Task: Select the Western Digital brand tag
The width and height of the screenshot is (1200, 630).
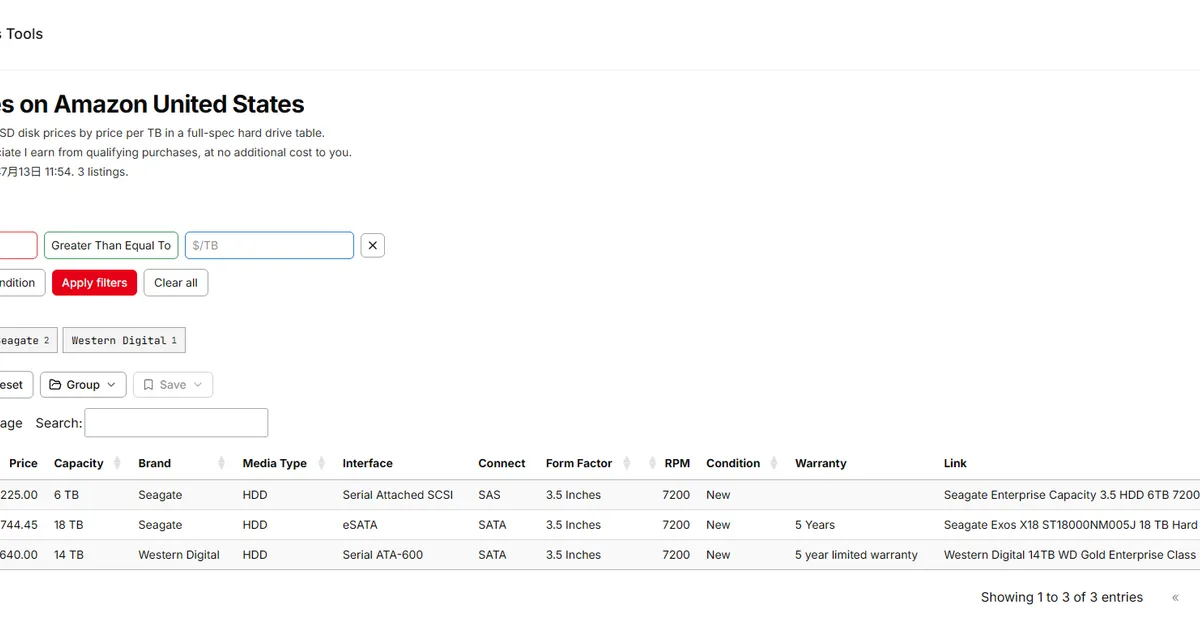Action: click(x=124, y=340)
